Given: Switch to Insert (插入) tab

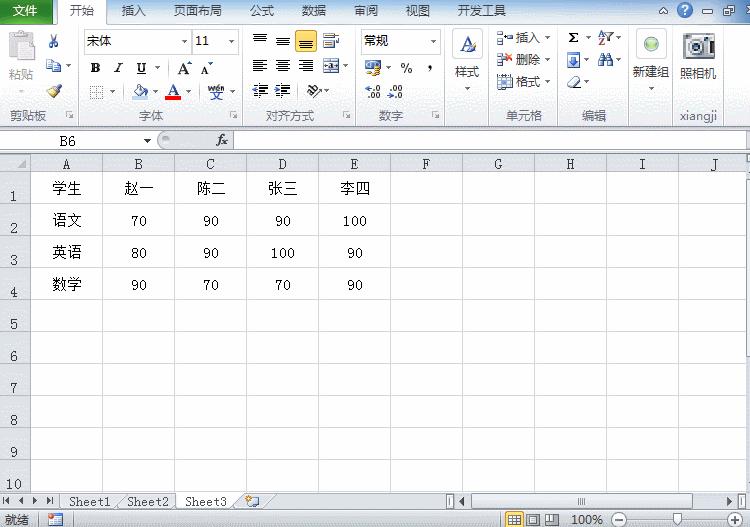Looking at the screenshot, I should click(133, 11).
